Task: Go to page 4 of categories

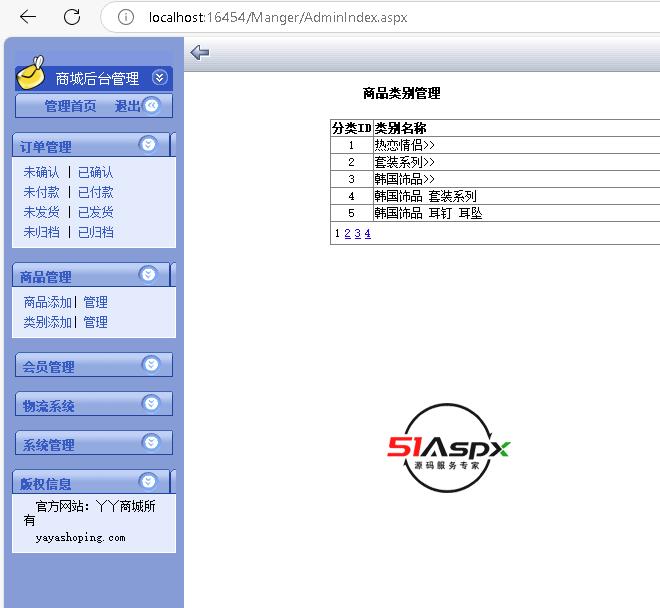Action: pos(367,233)
